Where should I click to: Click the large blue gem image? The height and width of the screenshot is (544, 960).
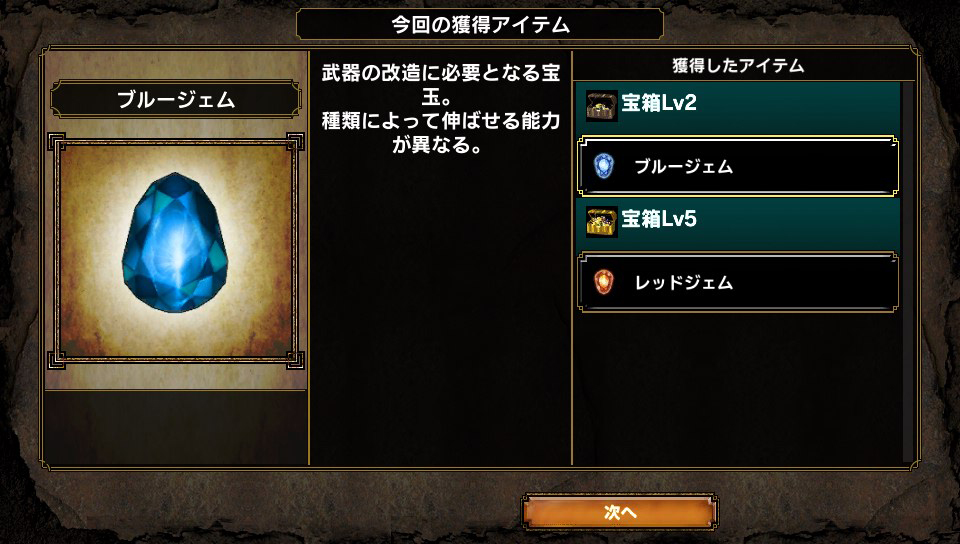tap(175, 242)
